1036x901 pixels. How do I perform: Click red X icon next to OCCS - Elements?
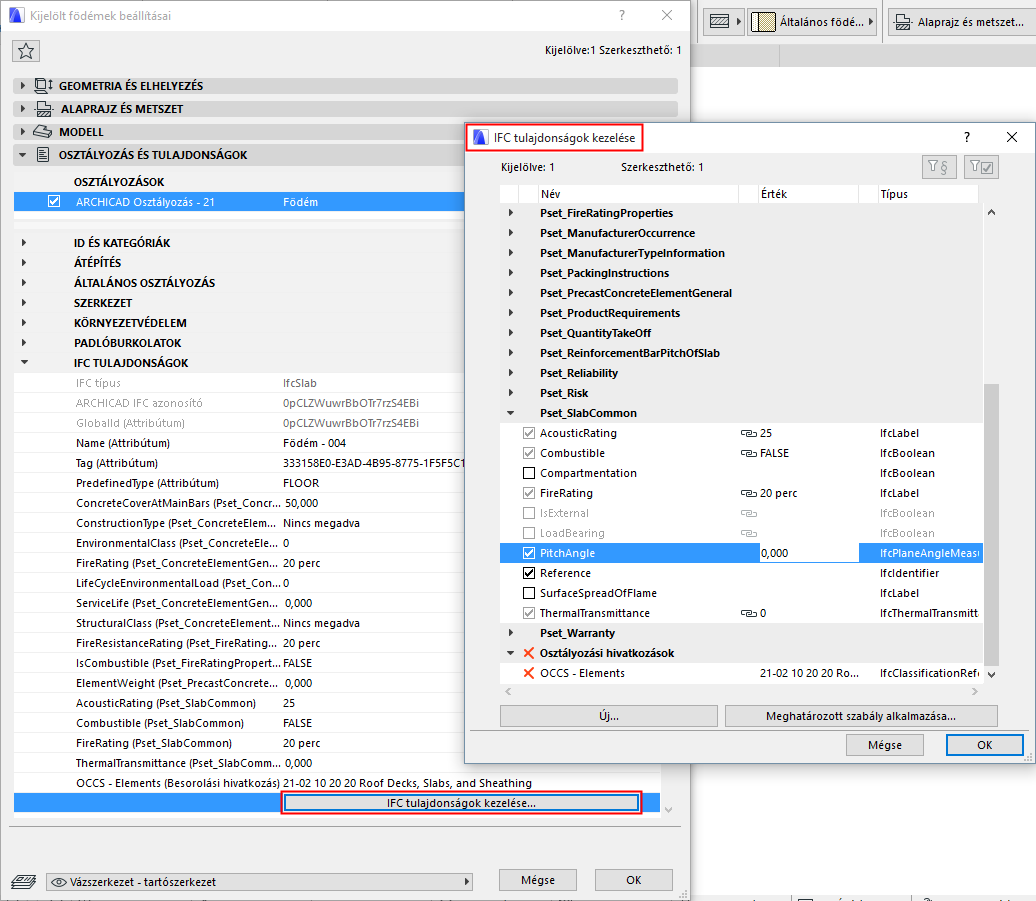point(529,673)
